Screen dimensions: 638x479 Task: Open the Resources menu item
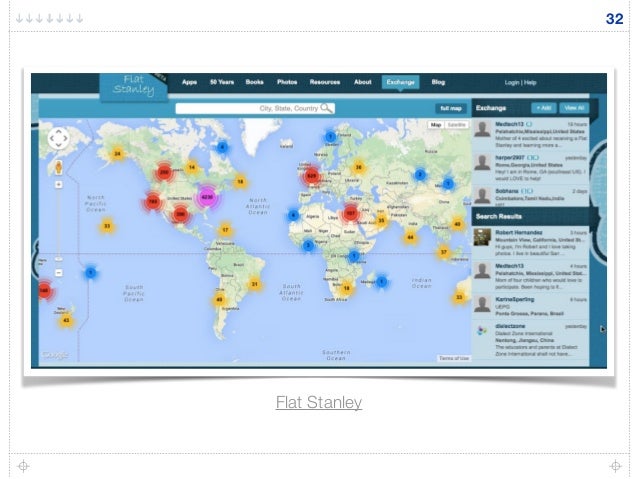325,82
